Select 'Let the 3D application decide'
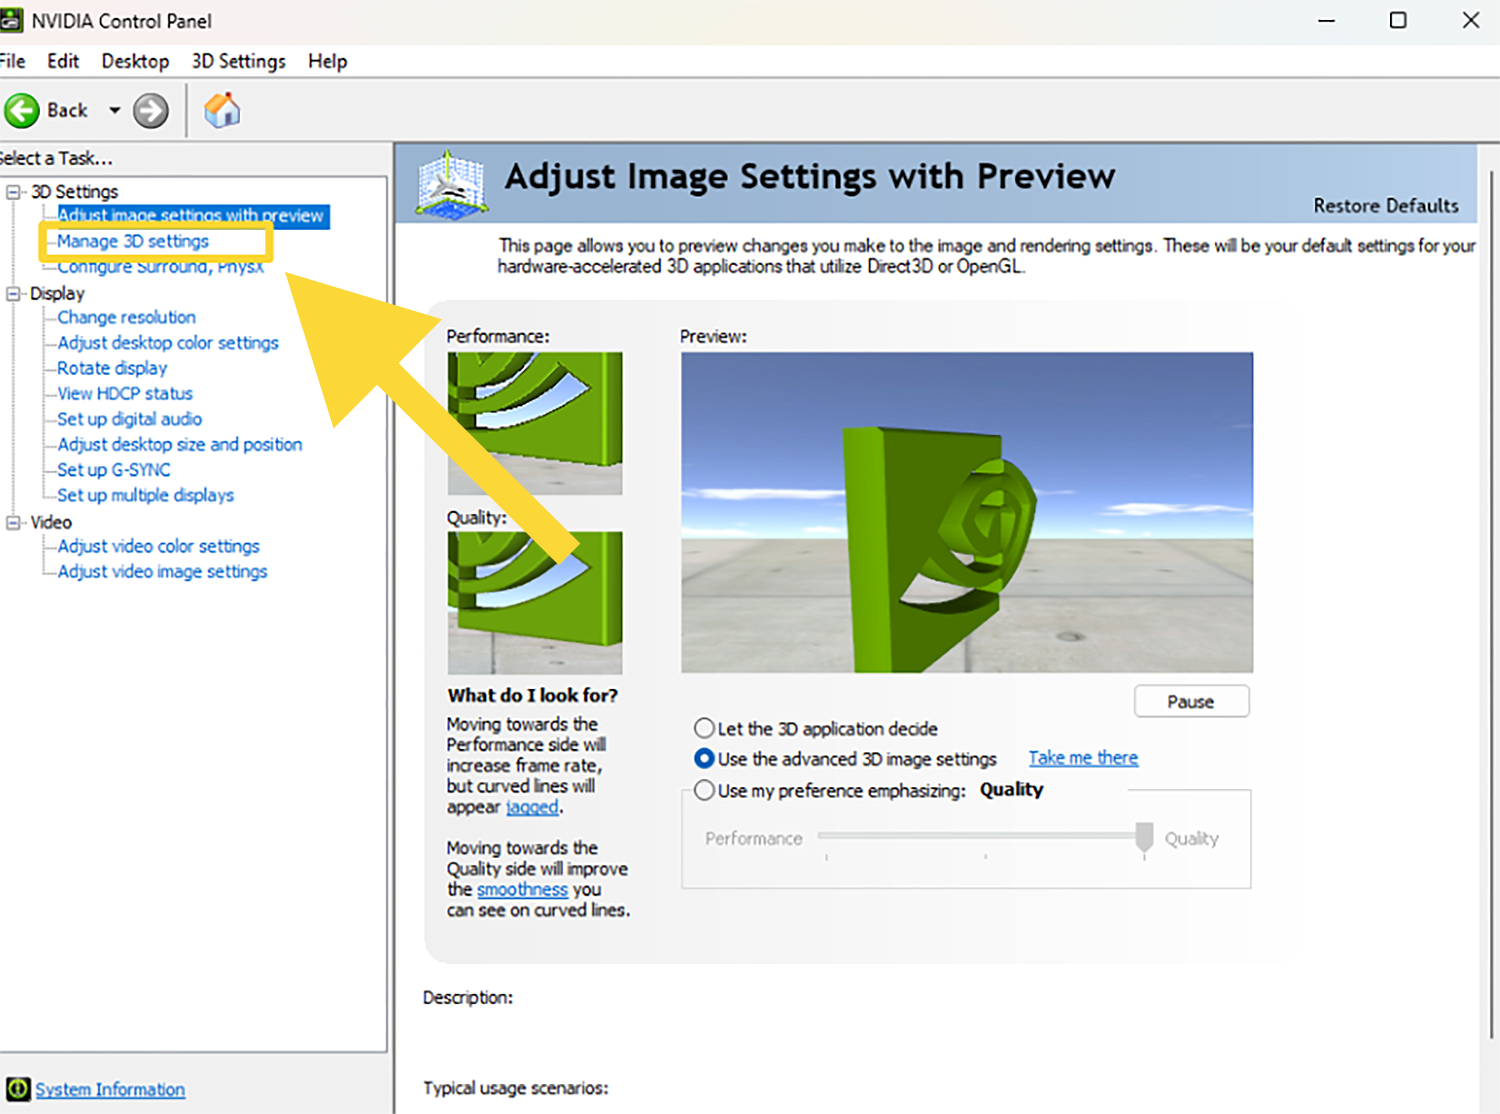Image resolution: width=1500 pixels, height=1114 pixels. (705, 728)
